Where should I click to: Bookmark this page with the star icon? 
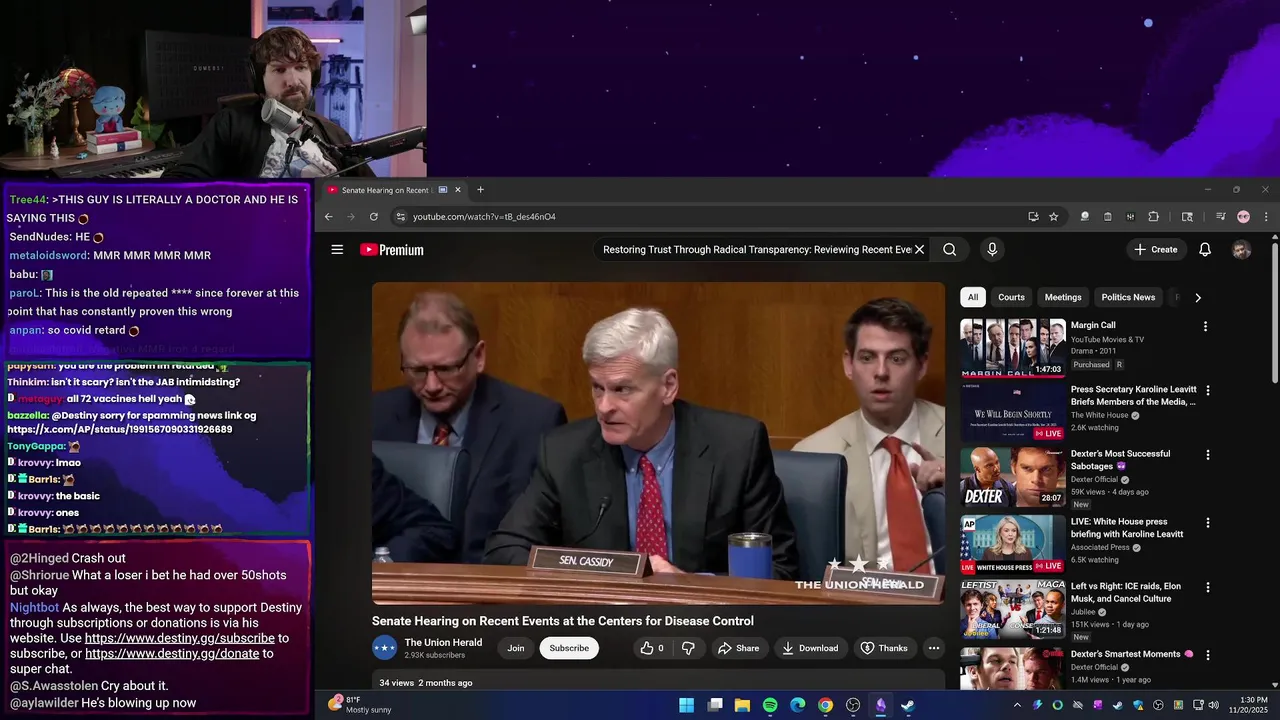[x=1053, y=217]
